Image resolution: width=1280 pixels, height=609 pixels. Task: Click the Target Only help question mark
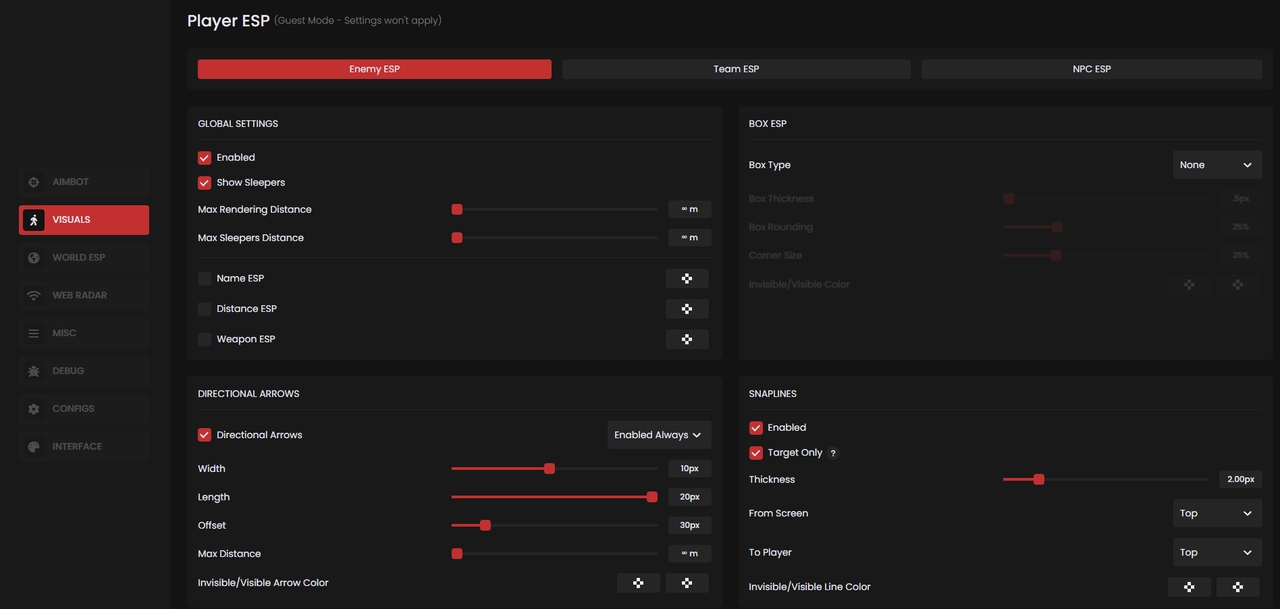coord(833,453)
